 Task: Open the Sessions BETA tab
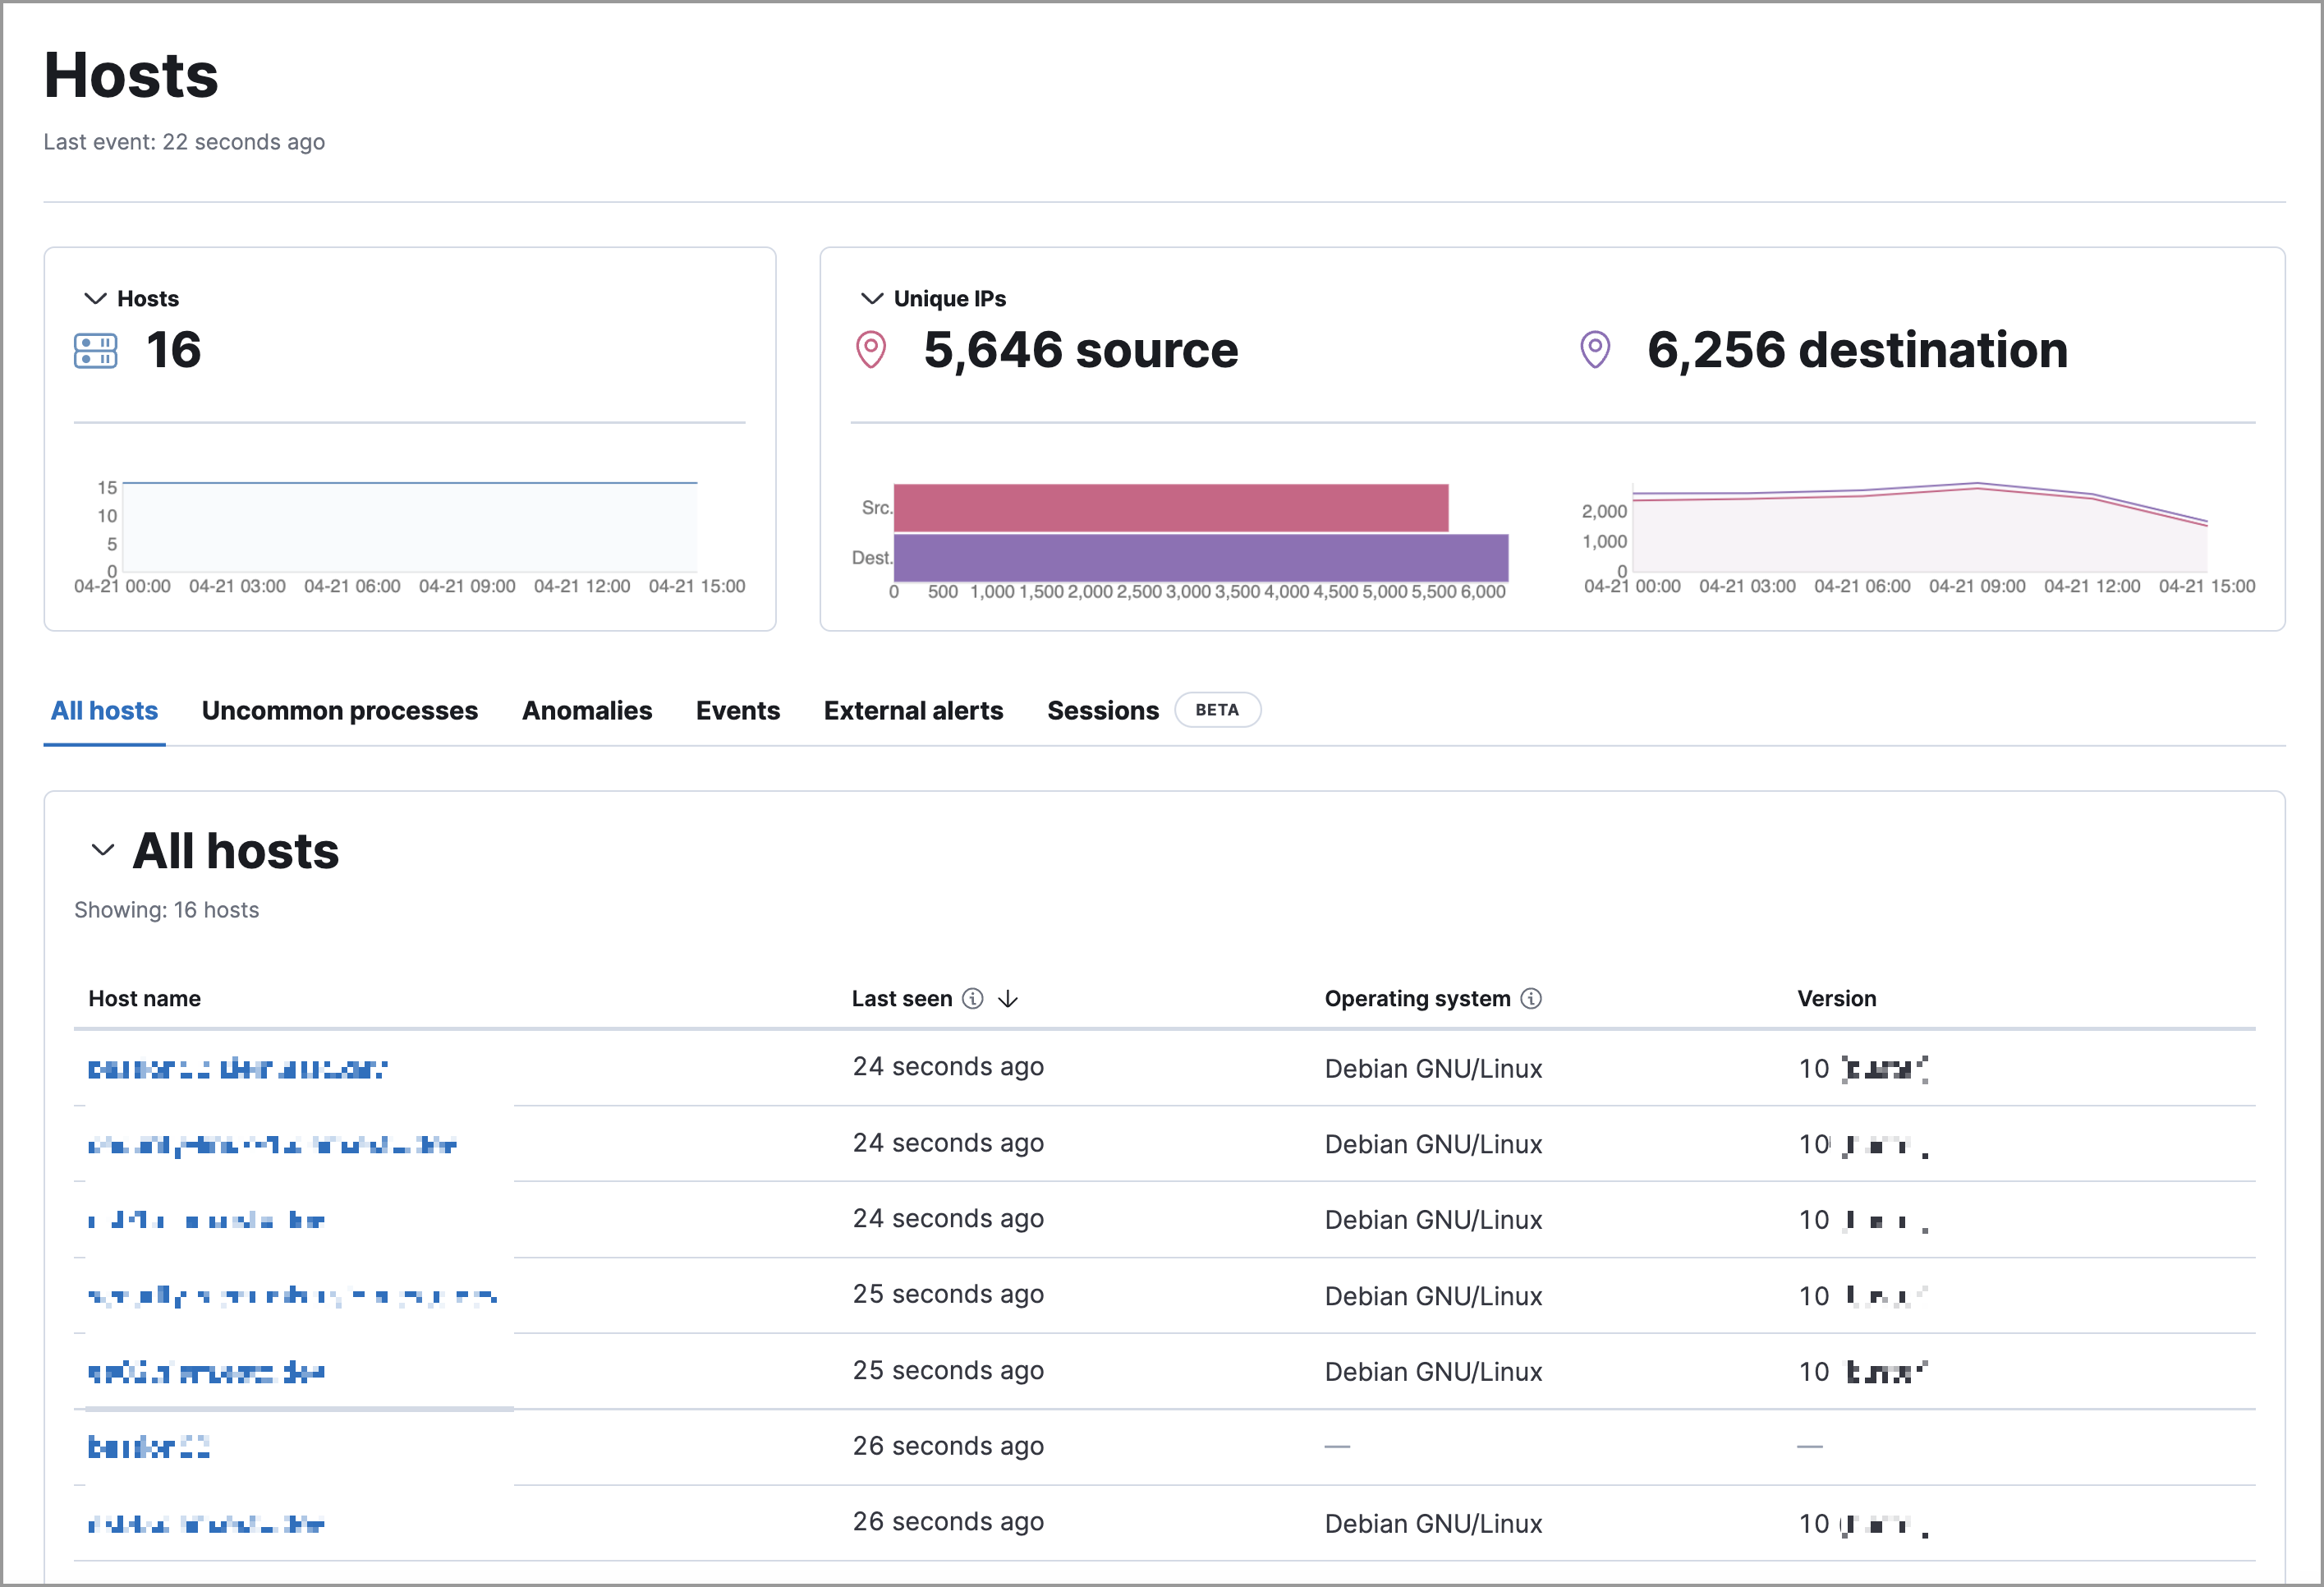click(x=1102, y=710)
